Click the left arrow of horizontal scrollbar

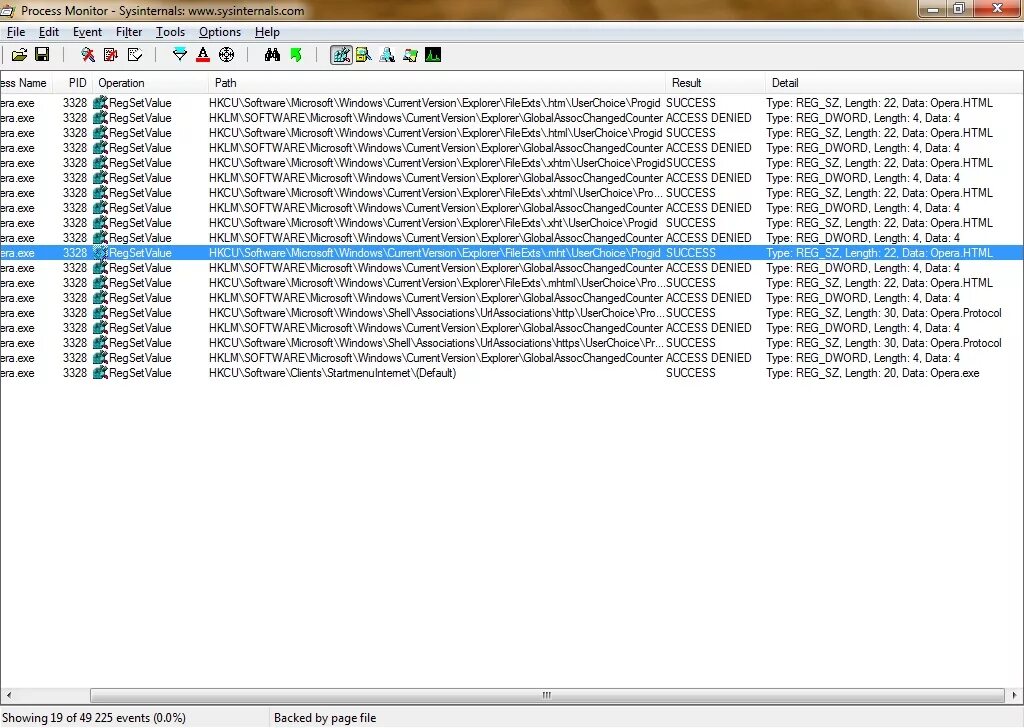[8, 695]
